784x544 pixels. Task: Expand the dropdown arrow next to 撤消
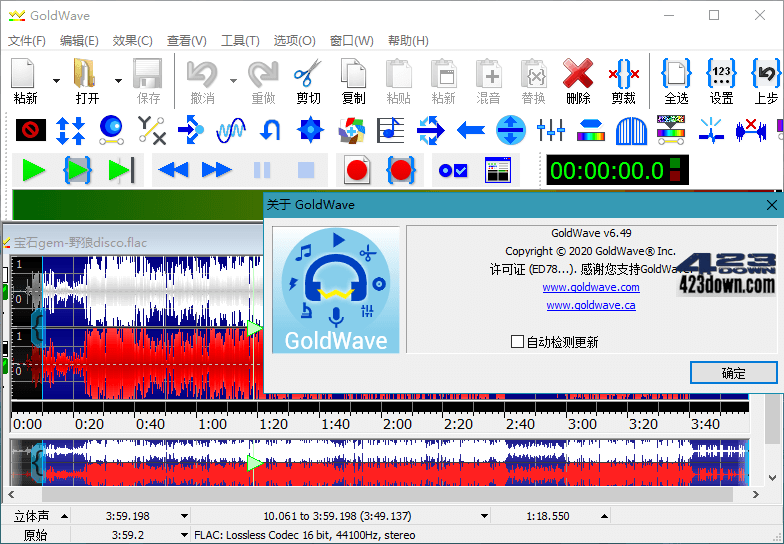pyautogui.click(x=233, y=80)
